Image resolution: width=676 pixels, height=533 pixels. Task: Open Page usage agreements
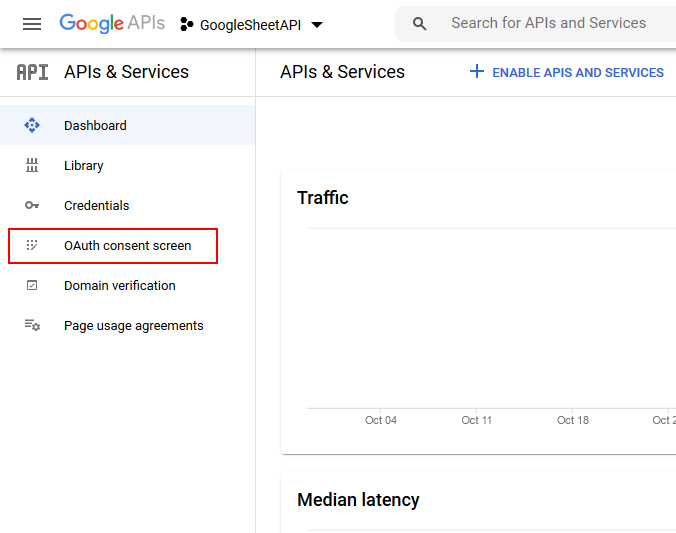point(133,325)
